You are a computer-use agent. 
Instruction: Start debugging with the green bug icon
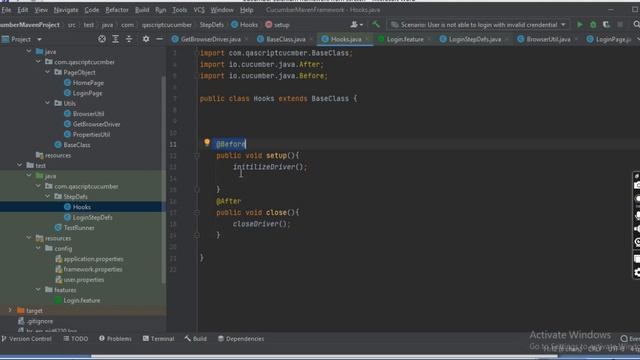[593, 24]
